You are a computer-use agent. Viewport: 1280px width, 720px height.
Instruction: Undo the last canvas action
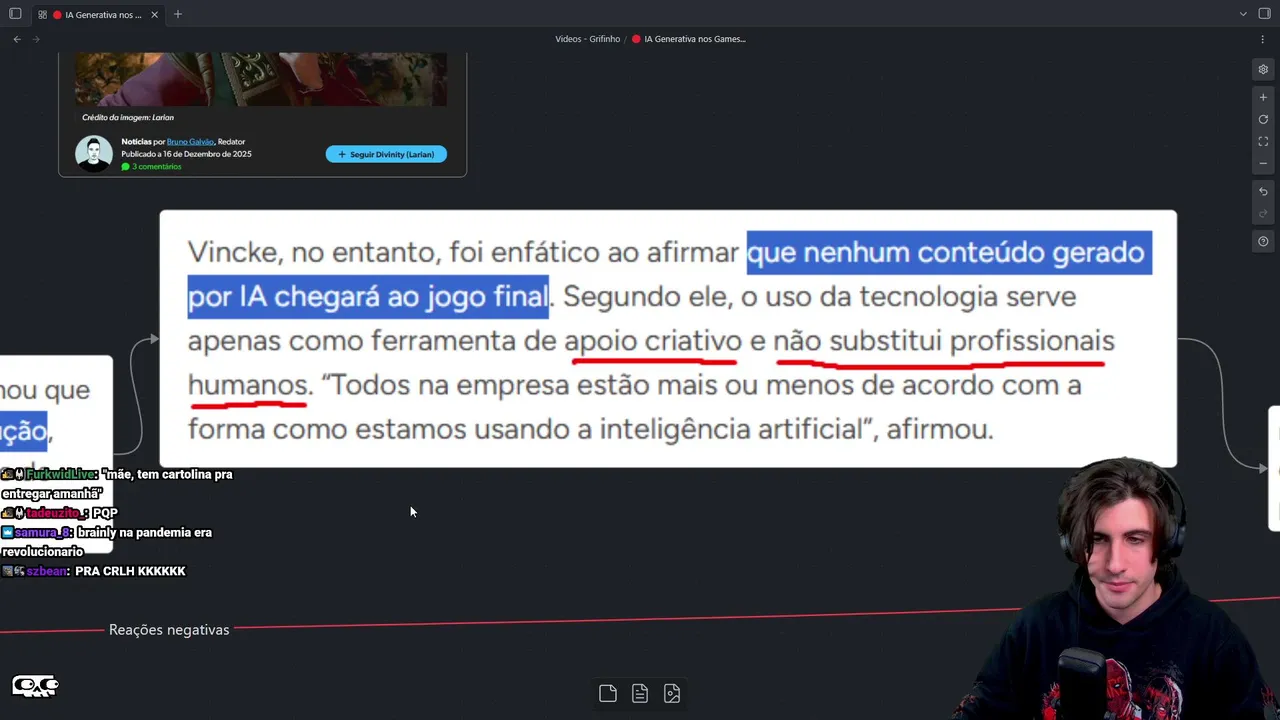(x=1263, y=192)
